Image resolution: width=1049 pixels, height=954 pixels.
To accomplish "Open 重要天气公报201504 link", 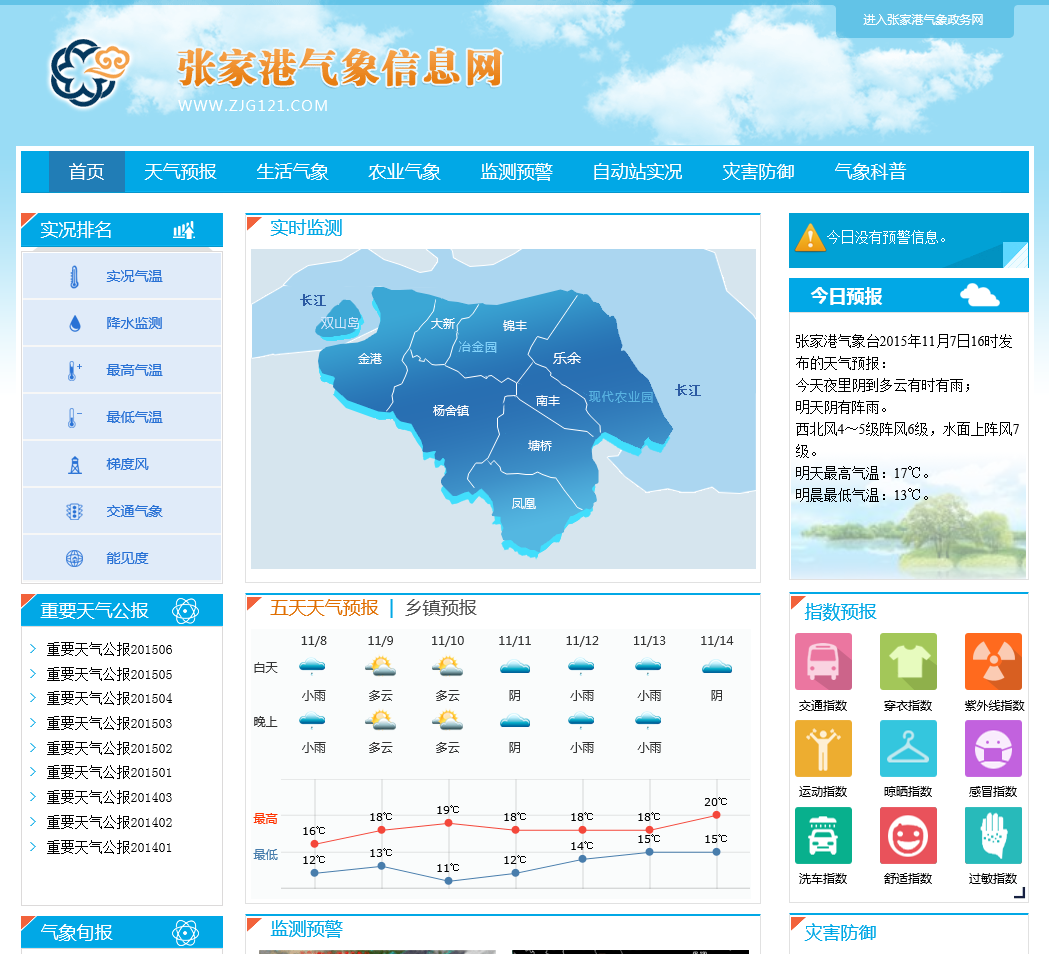I will pos(109,698).
